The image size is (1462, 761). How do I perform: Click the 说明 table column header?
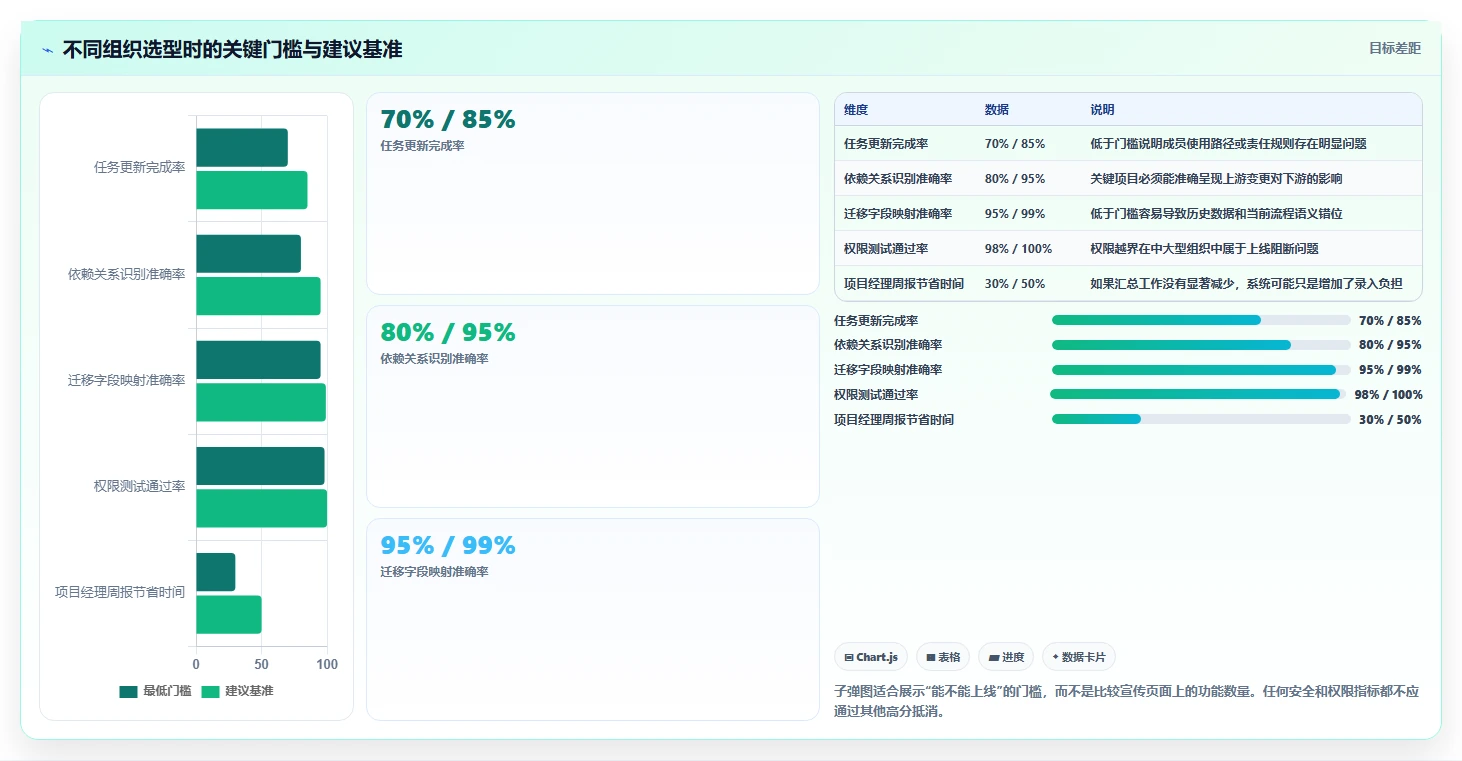[x=1103, y=110]
